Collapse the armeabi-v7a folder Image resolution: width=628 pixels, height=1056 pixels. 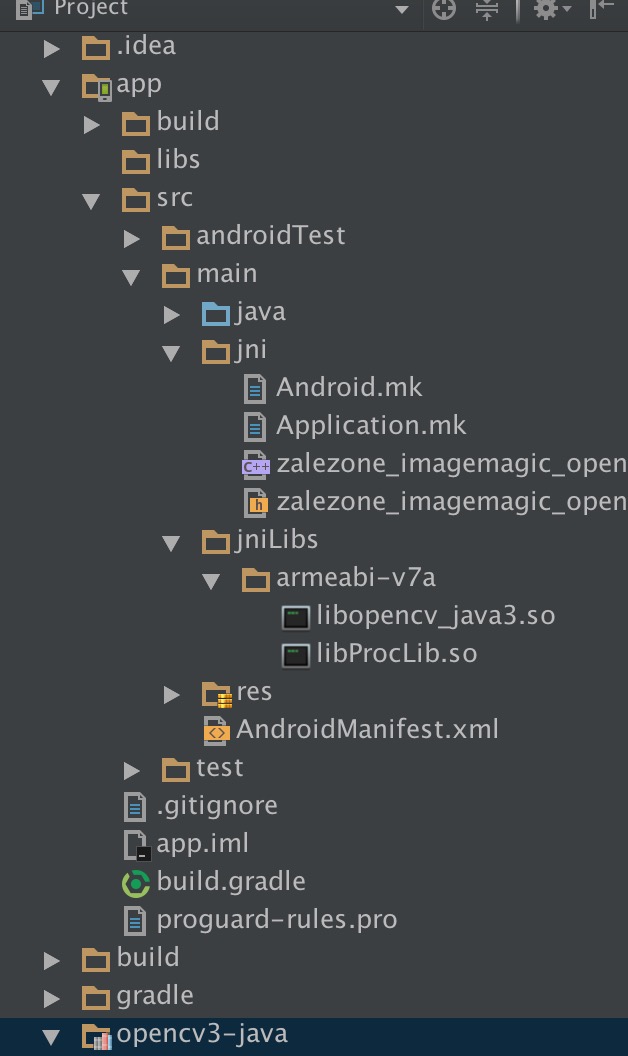[x=211, y=580]
